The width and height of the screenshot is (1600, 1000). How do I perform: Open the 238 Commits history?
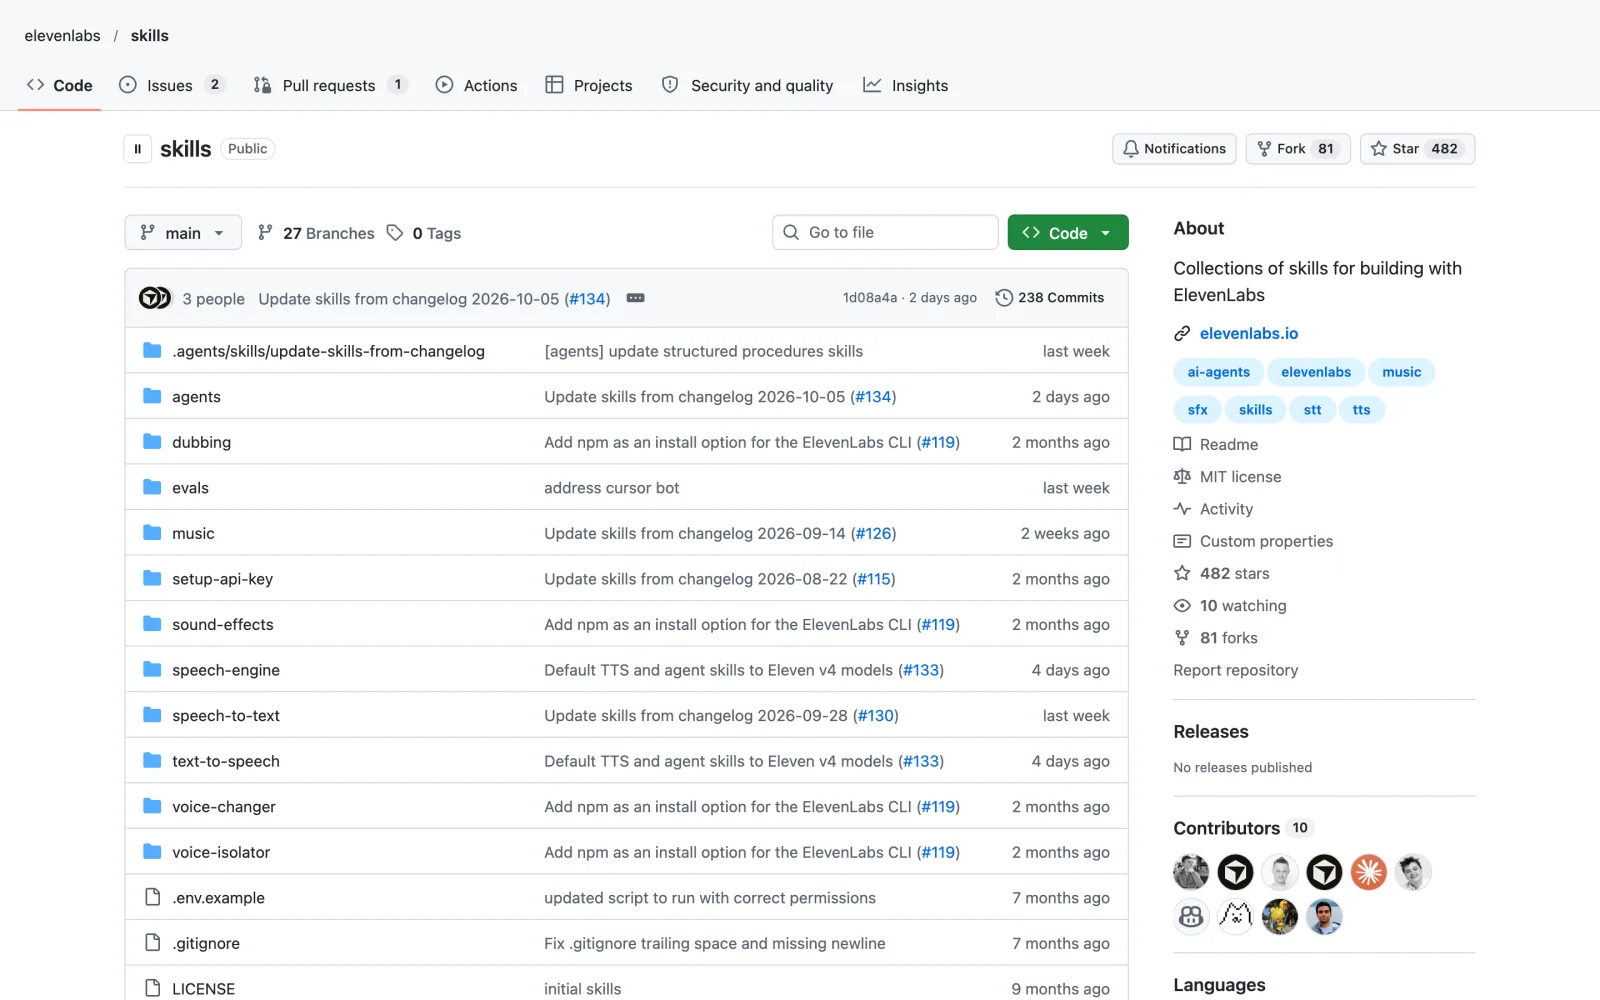coord(1050,298)
